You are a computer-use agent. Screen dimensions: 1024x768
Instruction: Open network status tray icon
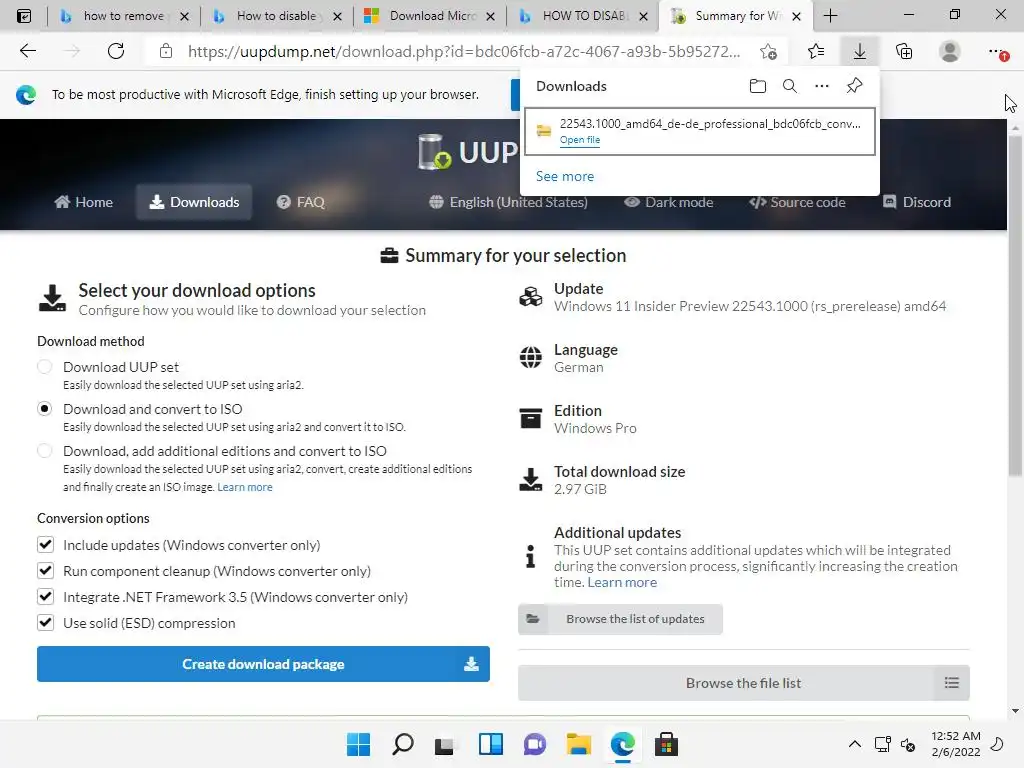[x=883, y=744]
